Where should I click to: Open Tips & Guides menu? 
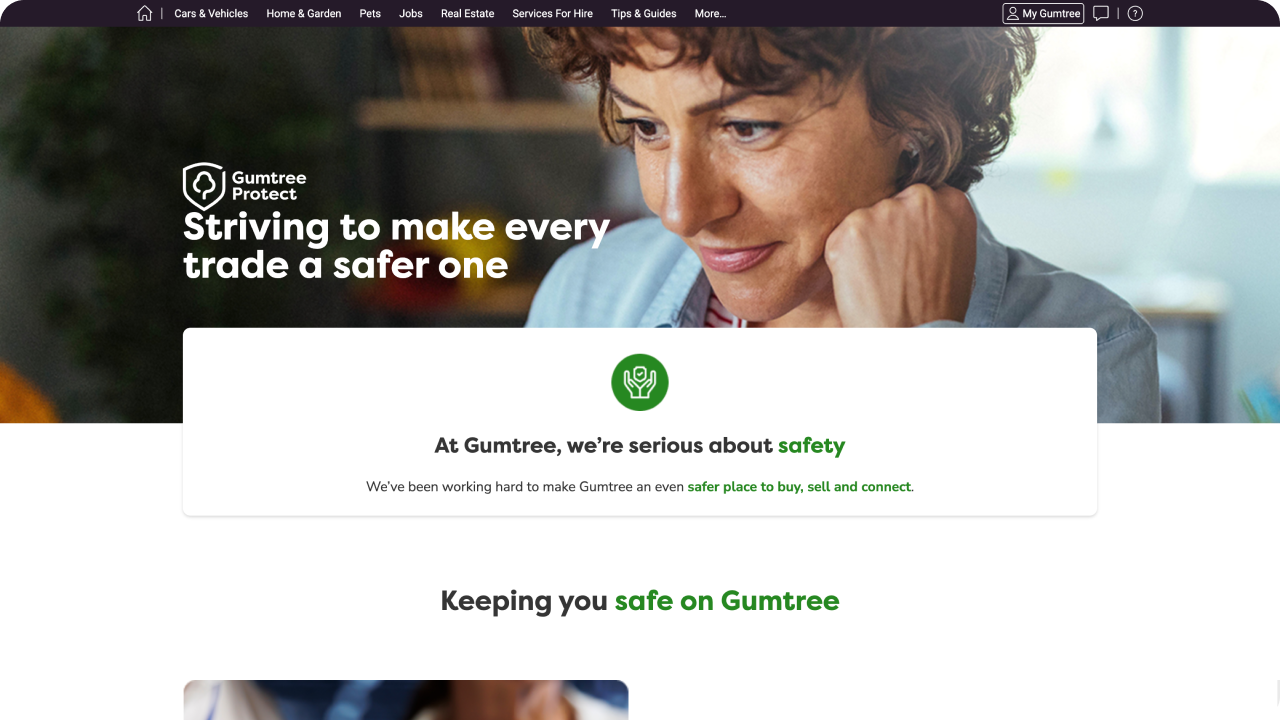644,13
